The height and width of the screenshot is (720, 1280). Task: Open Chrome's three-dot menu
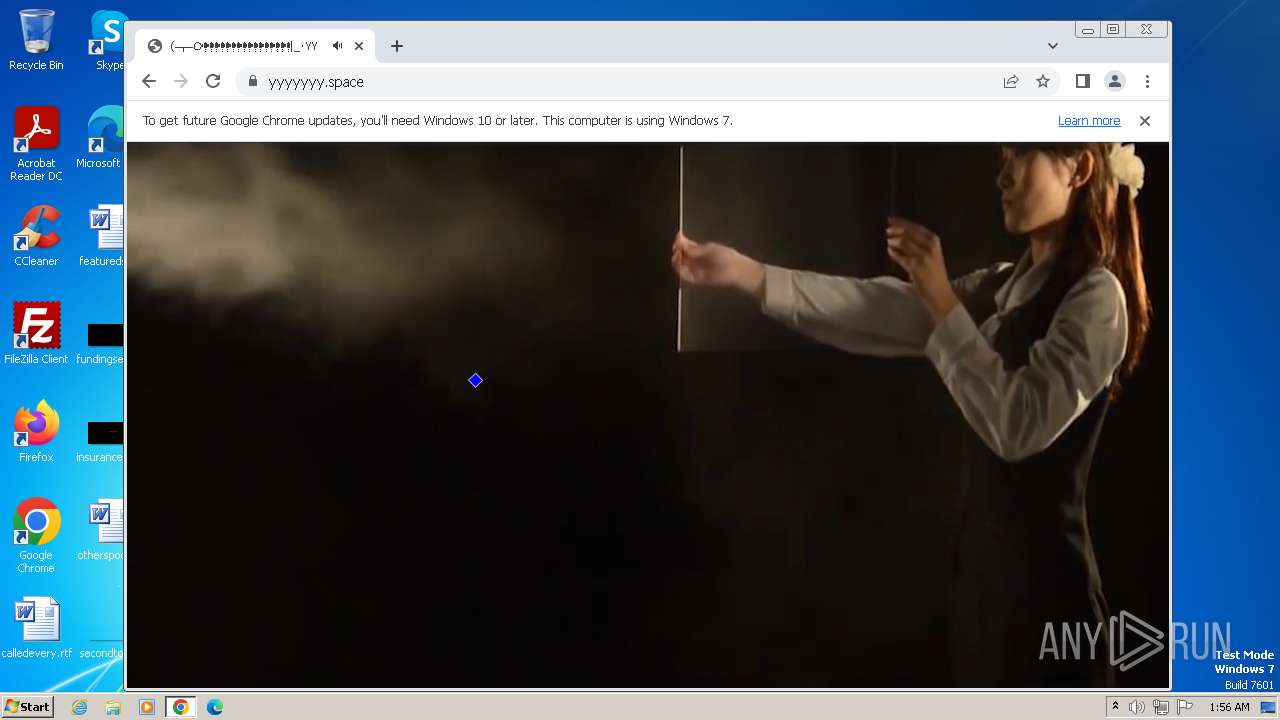tap(1147, 82)
